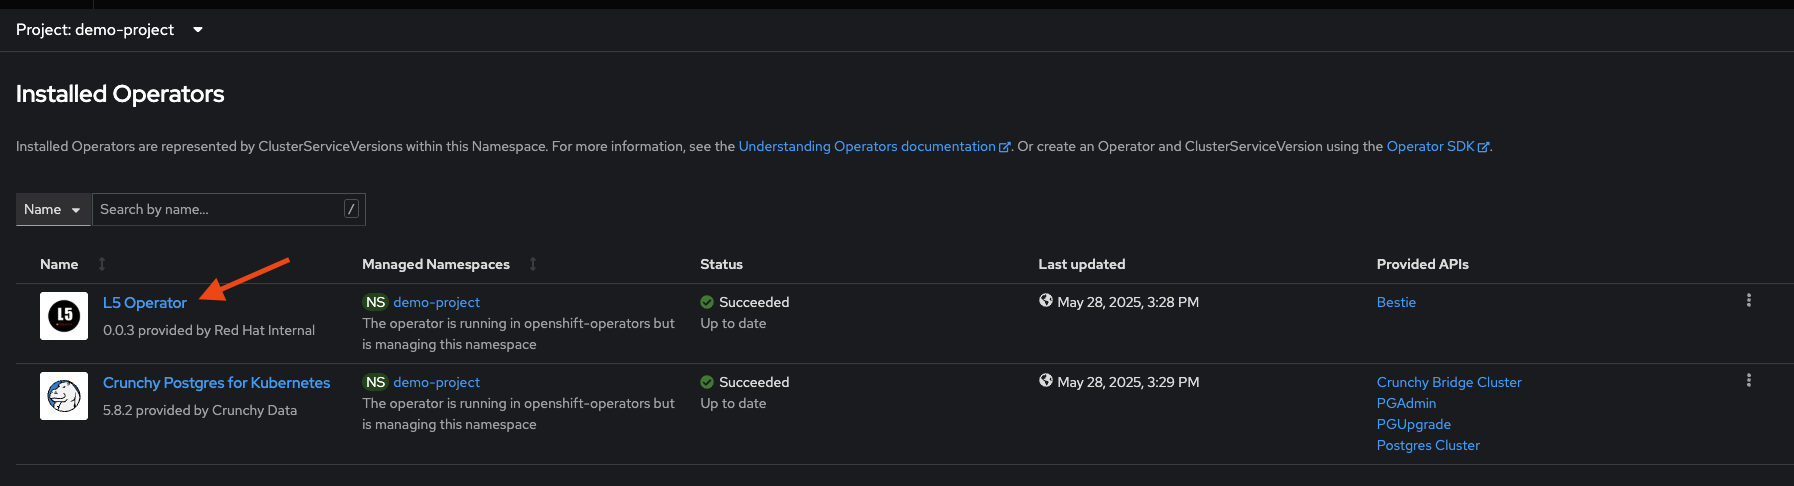
Task: Sort by Name column arrows
Action: (102, 264)
